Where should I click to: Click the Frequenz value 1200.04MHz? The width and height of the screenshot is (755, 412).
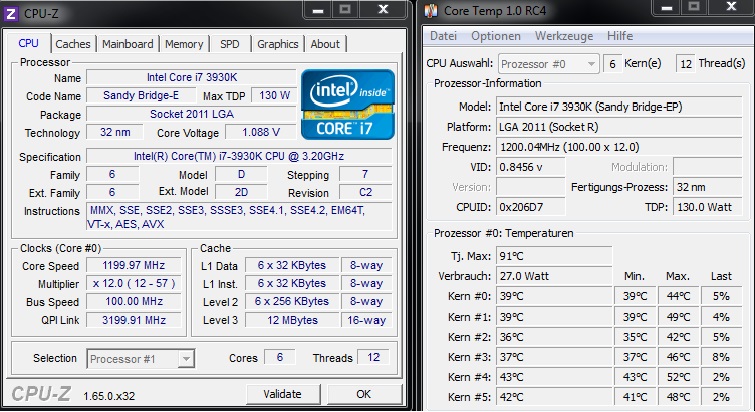(x=619, y=147)
